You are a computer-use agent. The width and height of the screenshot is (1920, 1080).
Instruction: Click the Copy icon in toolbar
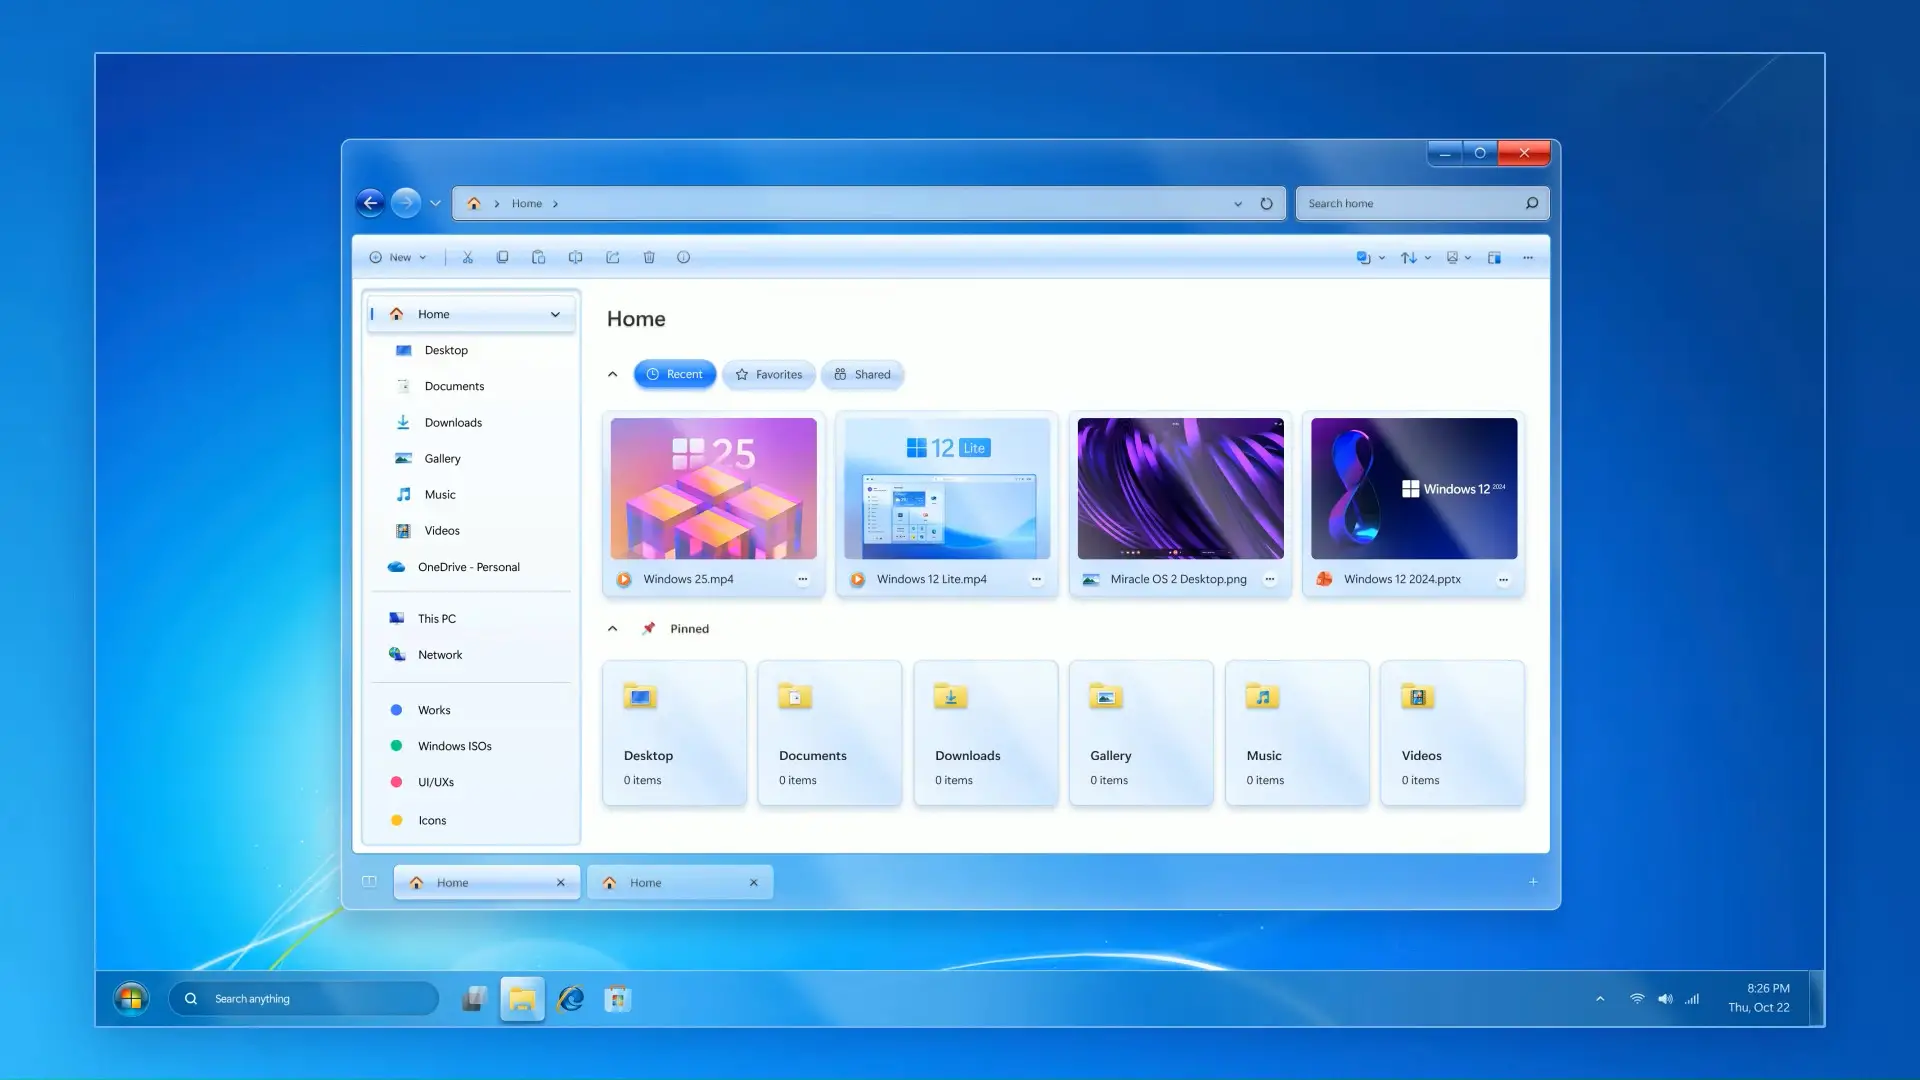point(502,257)
